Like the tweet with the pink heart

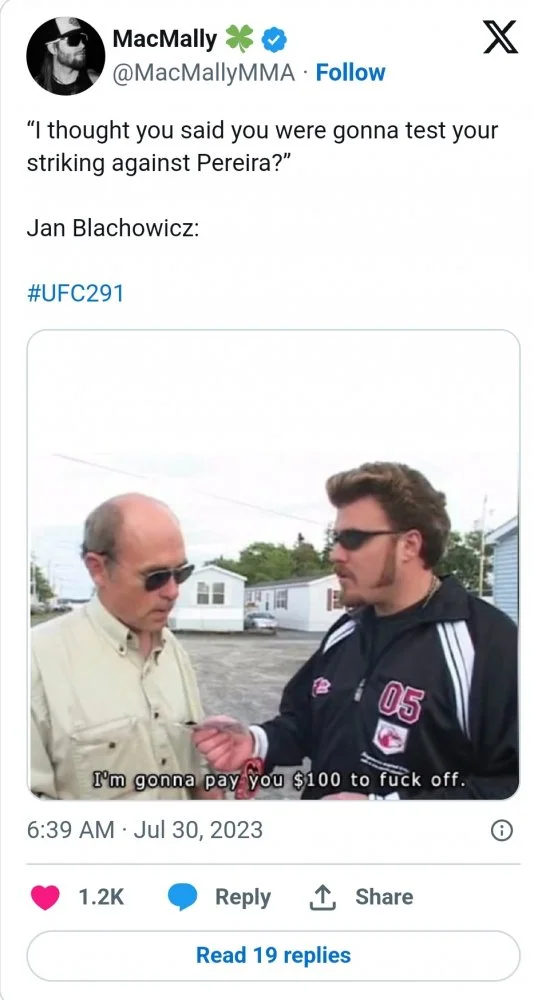click(x=45, y=897)
